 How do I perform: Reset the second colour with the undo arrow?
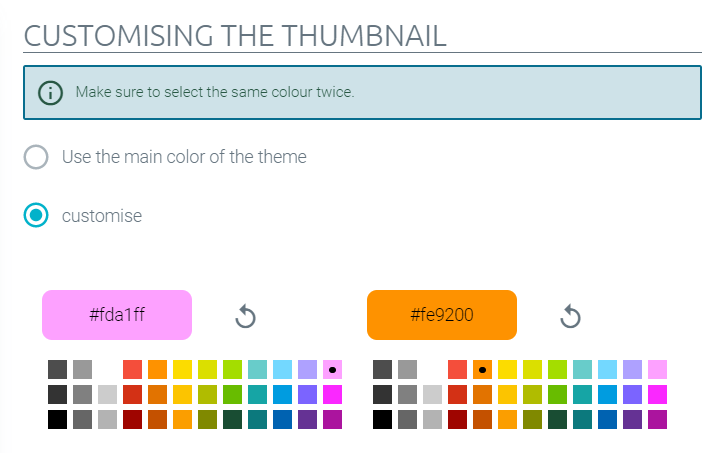pos(570,316)
